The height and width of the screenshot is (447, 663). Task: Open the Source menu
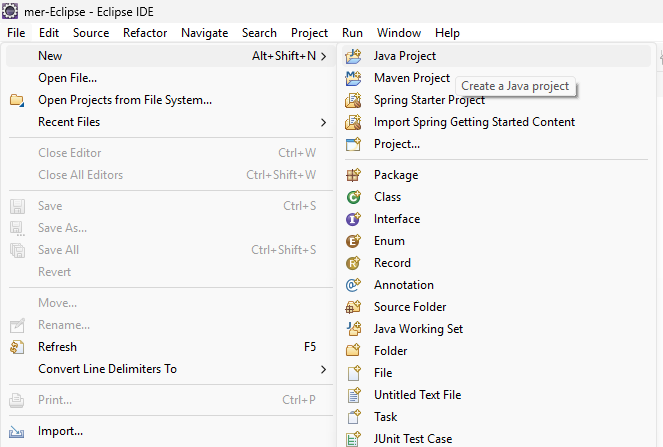click(91, 33)
